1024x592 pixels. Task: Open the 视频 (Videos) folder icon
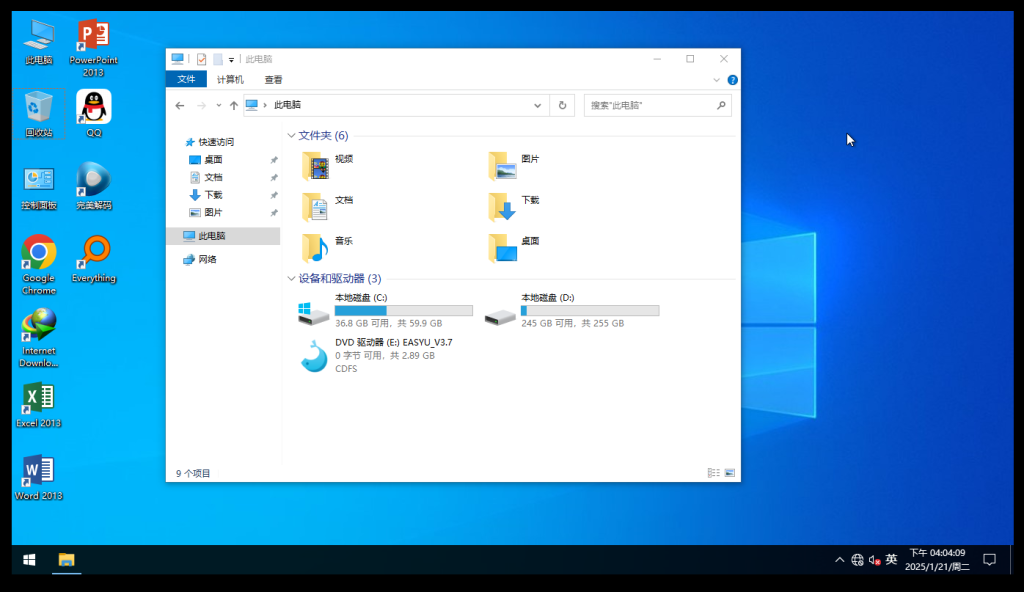point(315,166)
